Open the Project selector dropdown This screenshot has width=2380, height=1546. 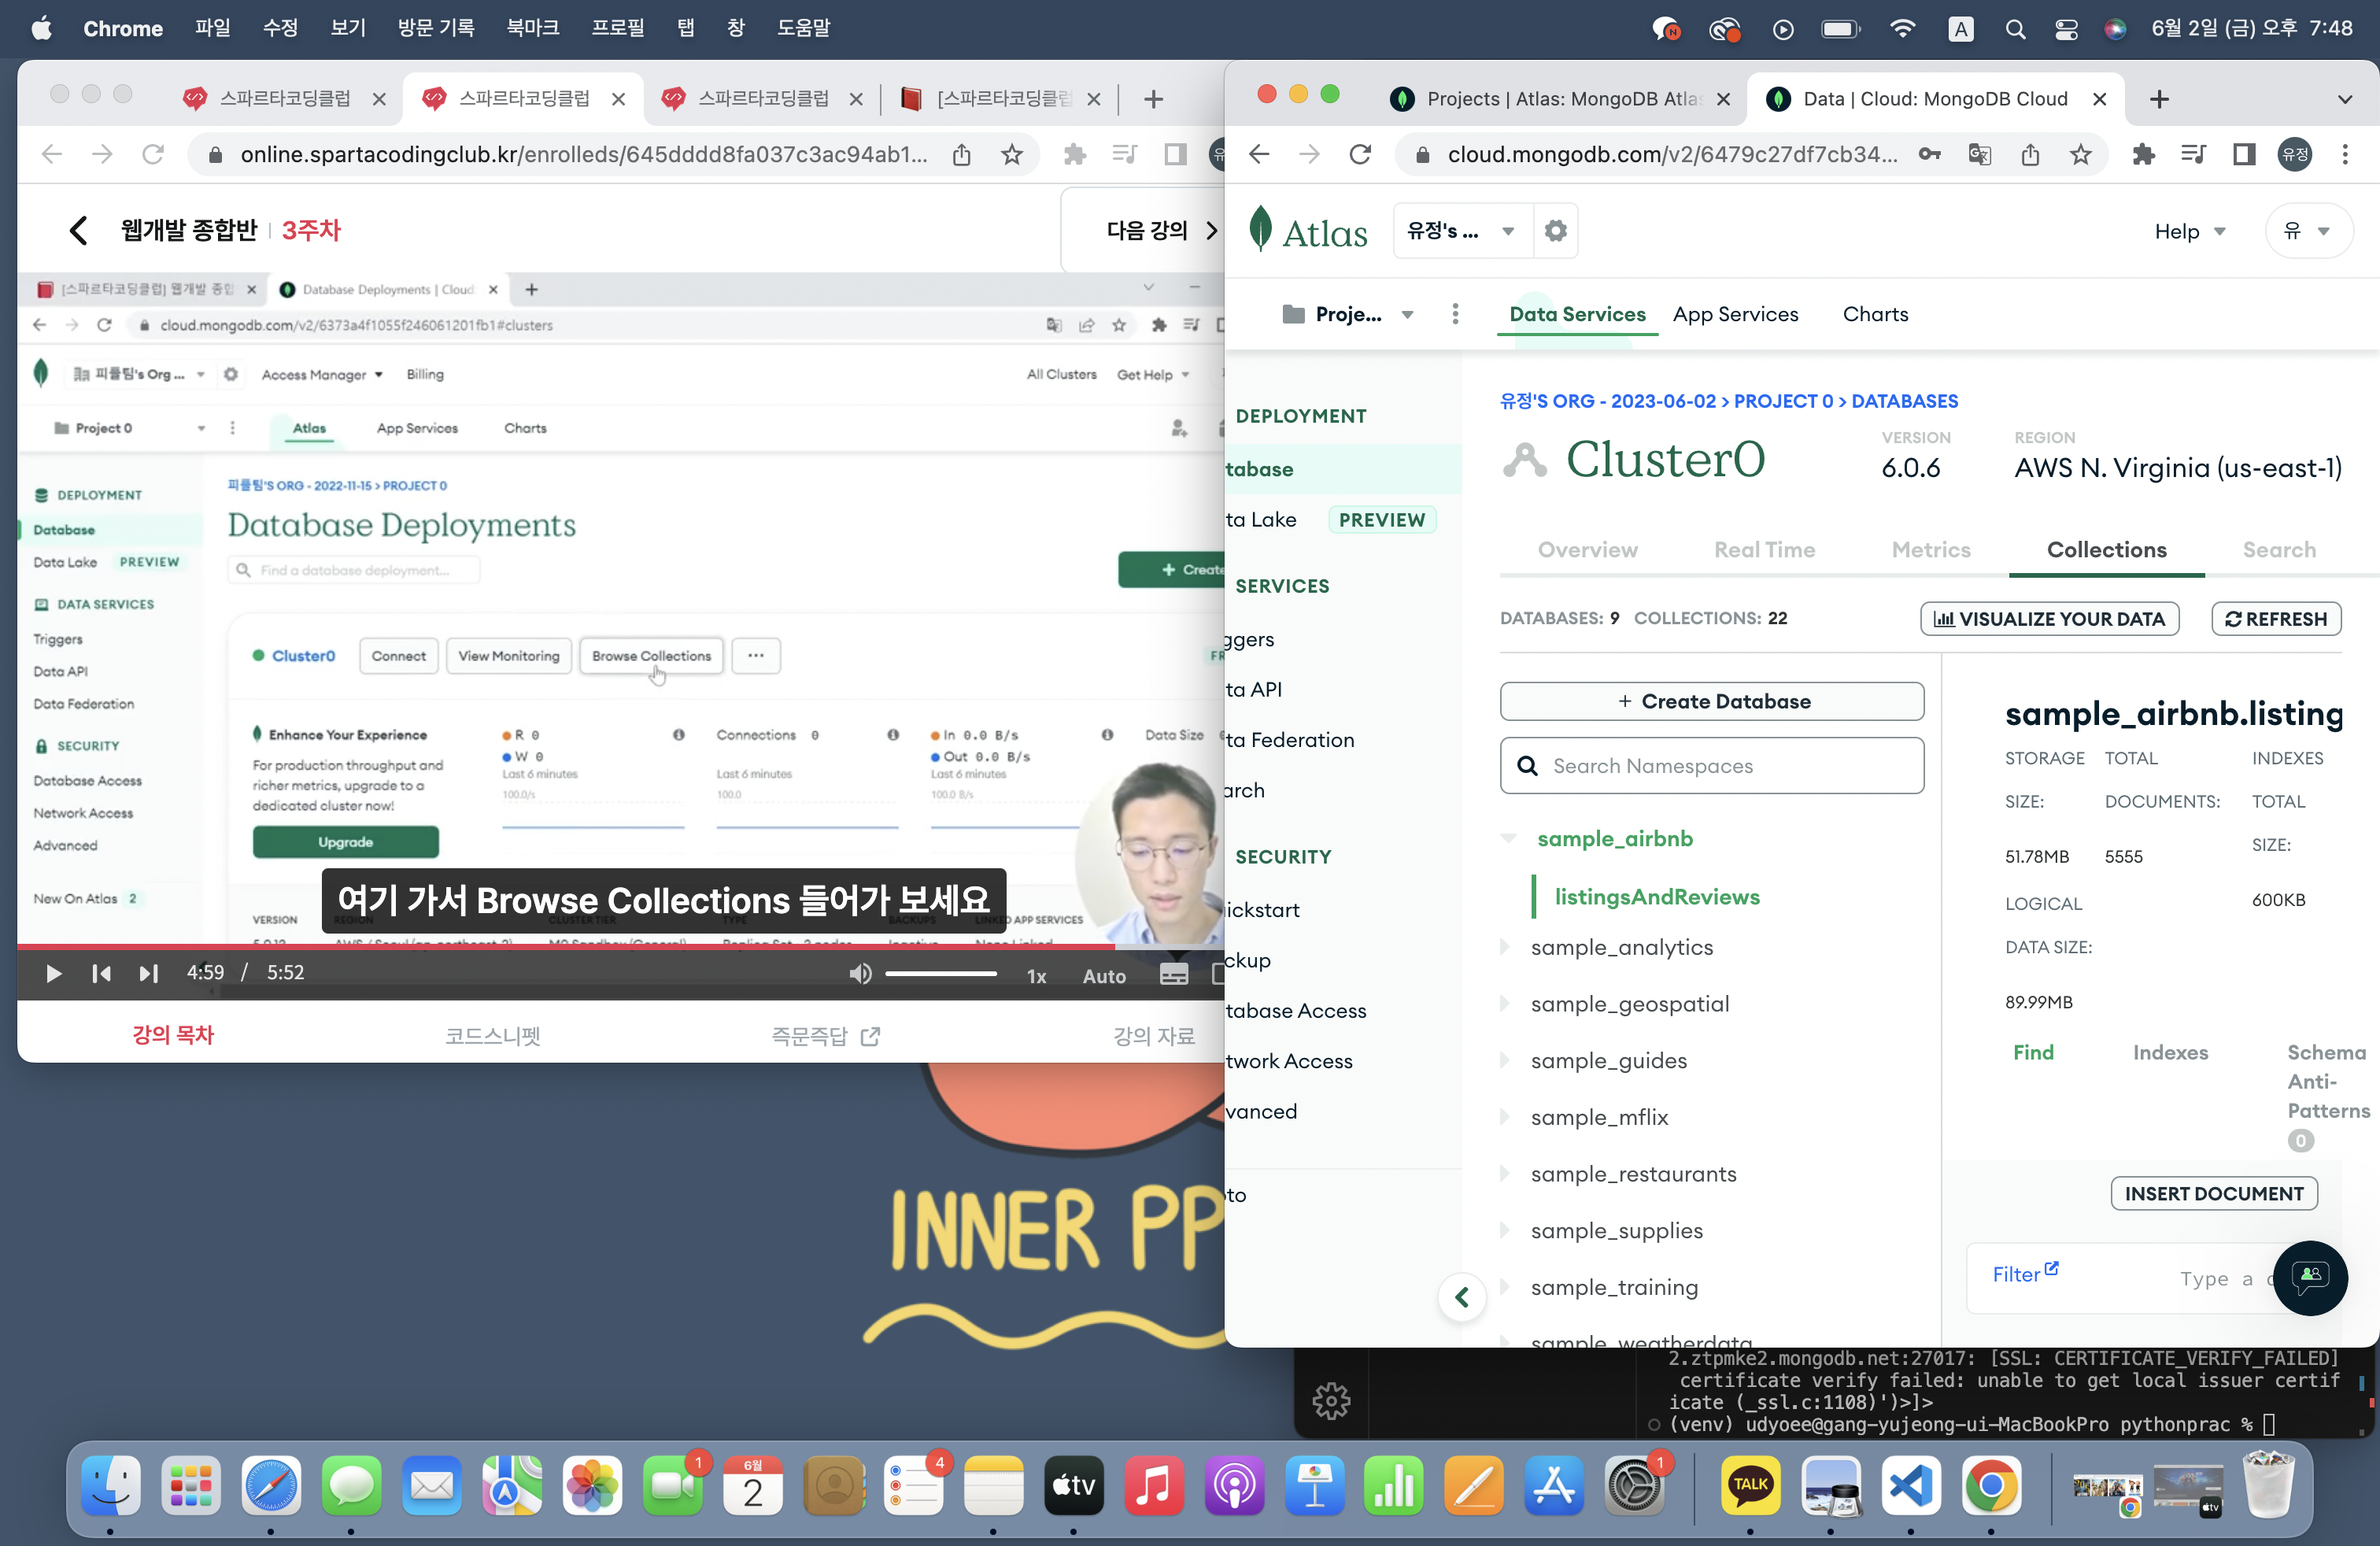tap(1348, 314)
